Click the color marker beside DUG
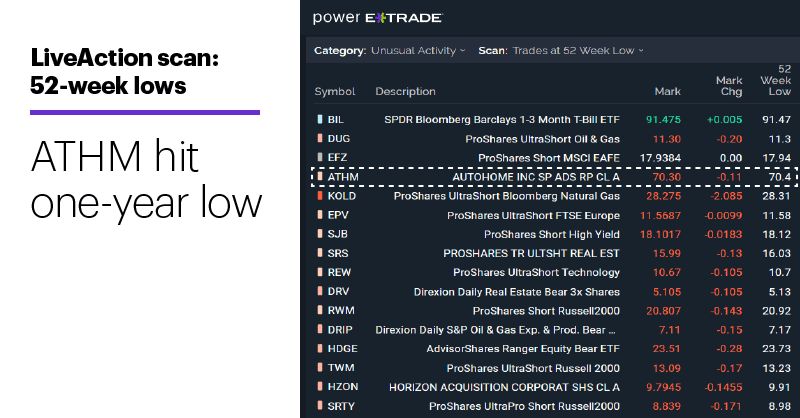This screenshot has height=418, width=800. (x=320, y=138)
